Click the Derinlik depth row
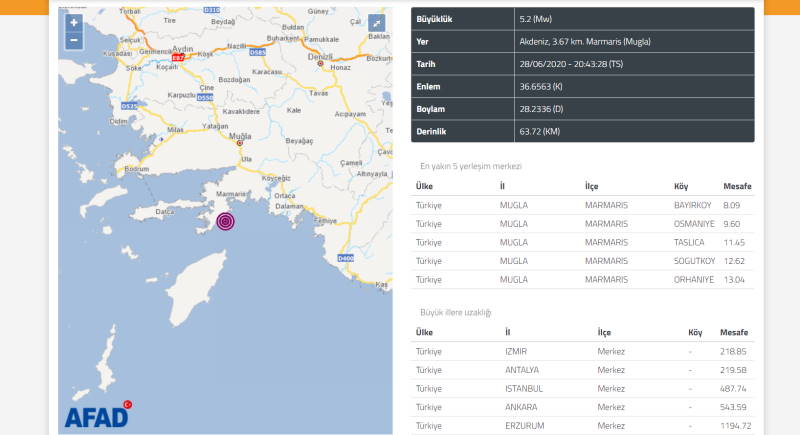 (x=582, y=131)
